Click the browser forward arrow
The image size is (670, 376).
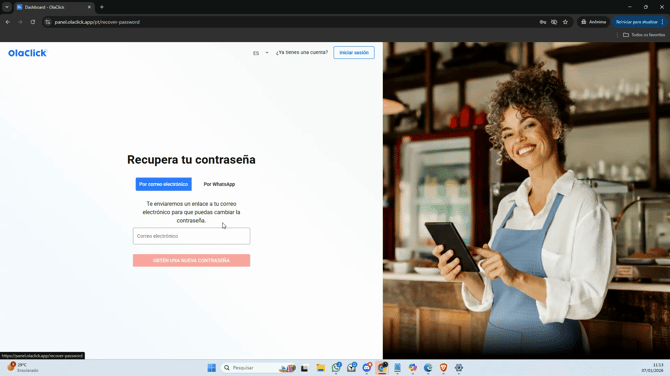20,22
